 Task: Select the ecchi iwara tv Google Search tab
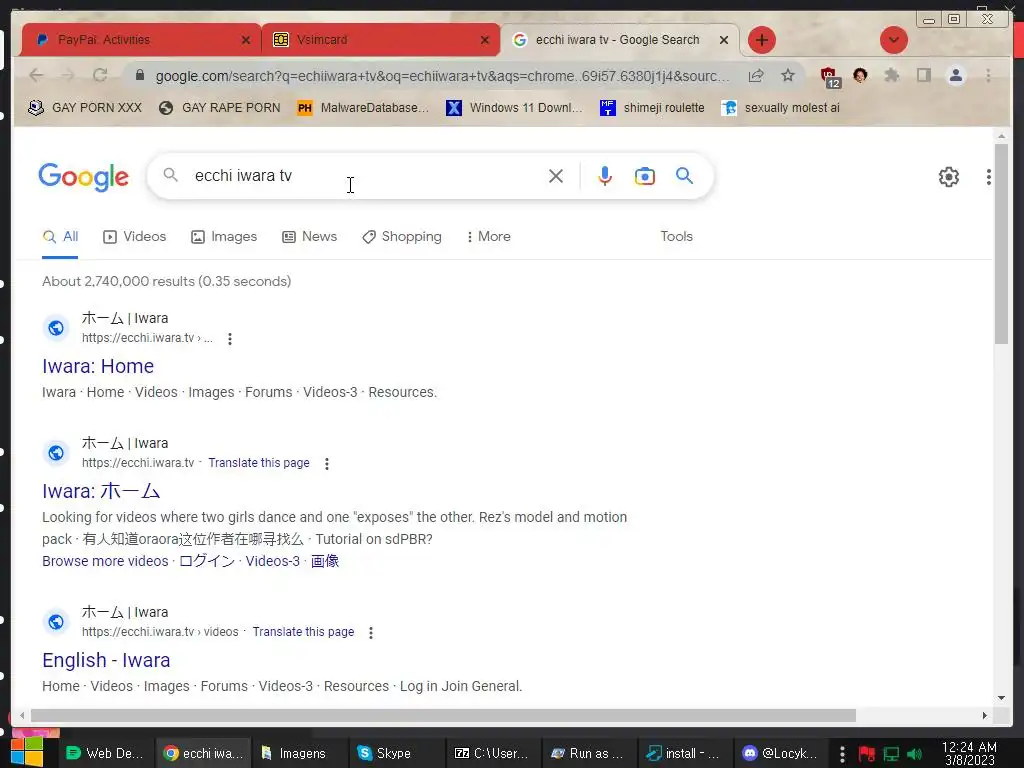pyautogui.click(x=619, y=40)
